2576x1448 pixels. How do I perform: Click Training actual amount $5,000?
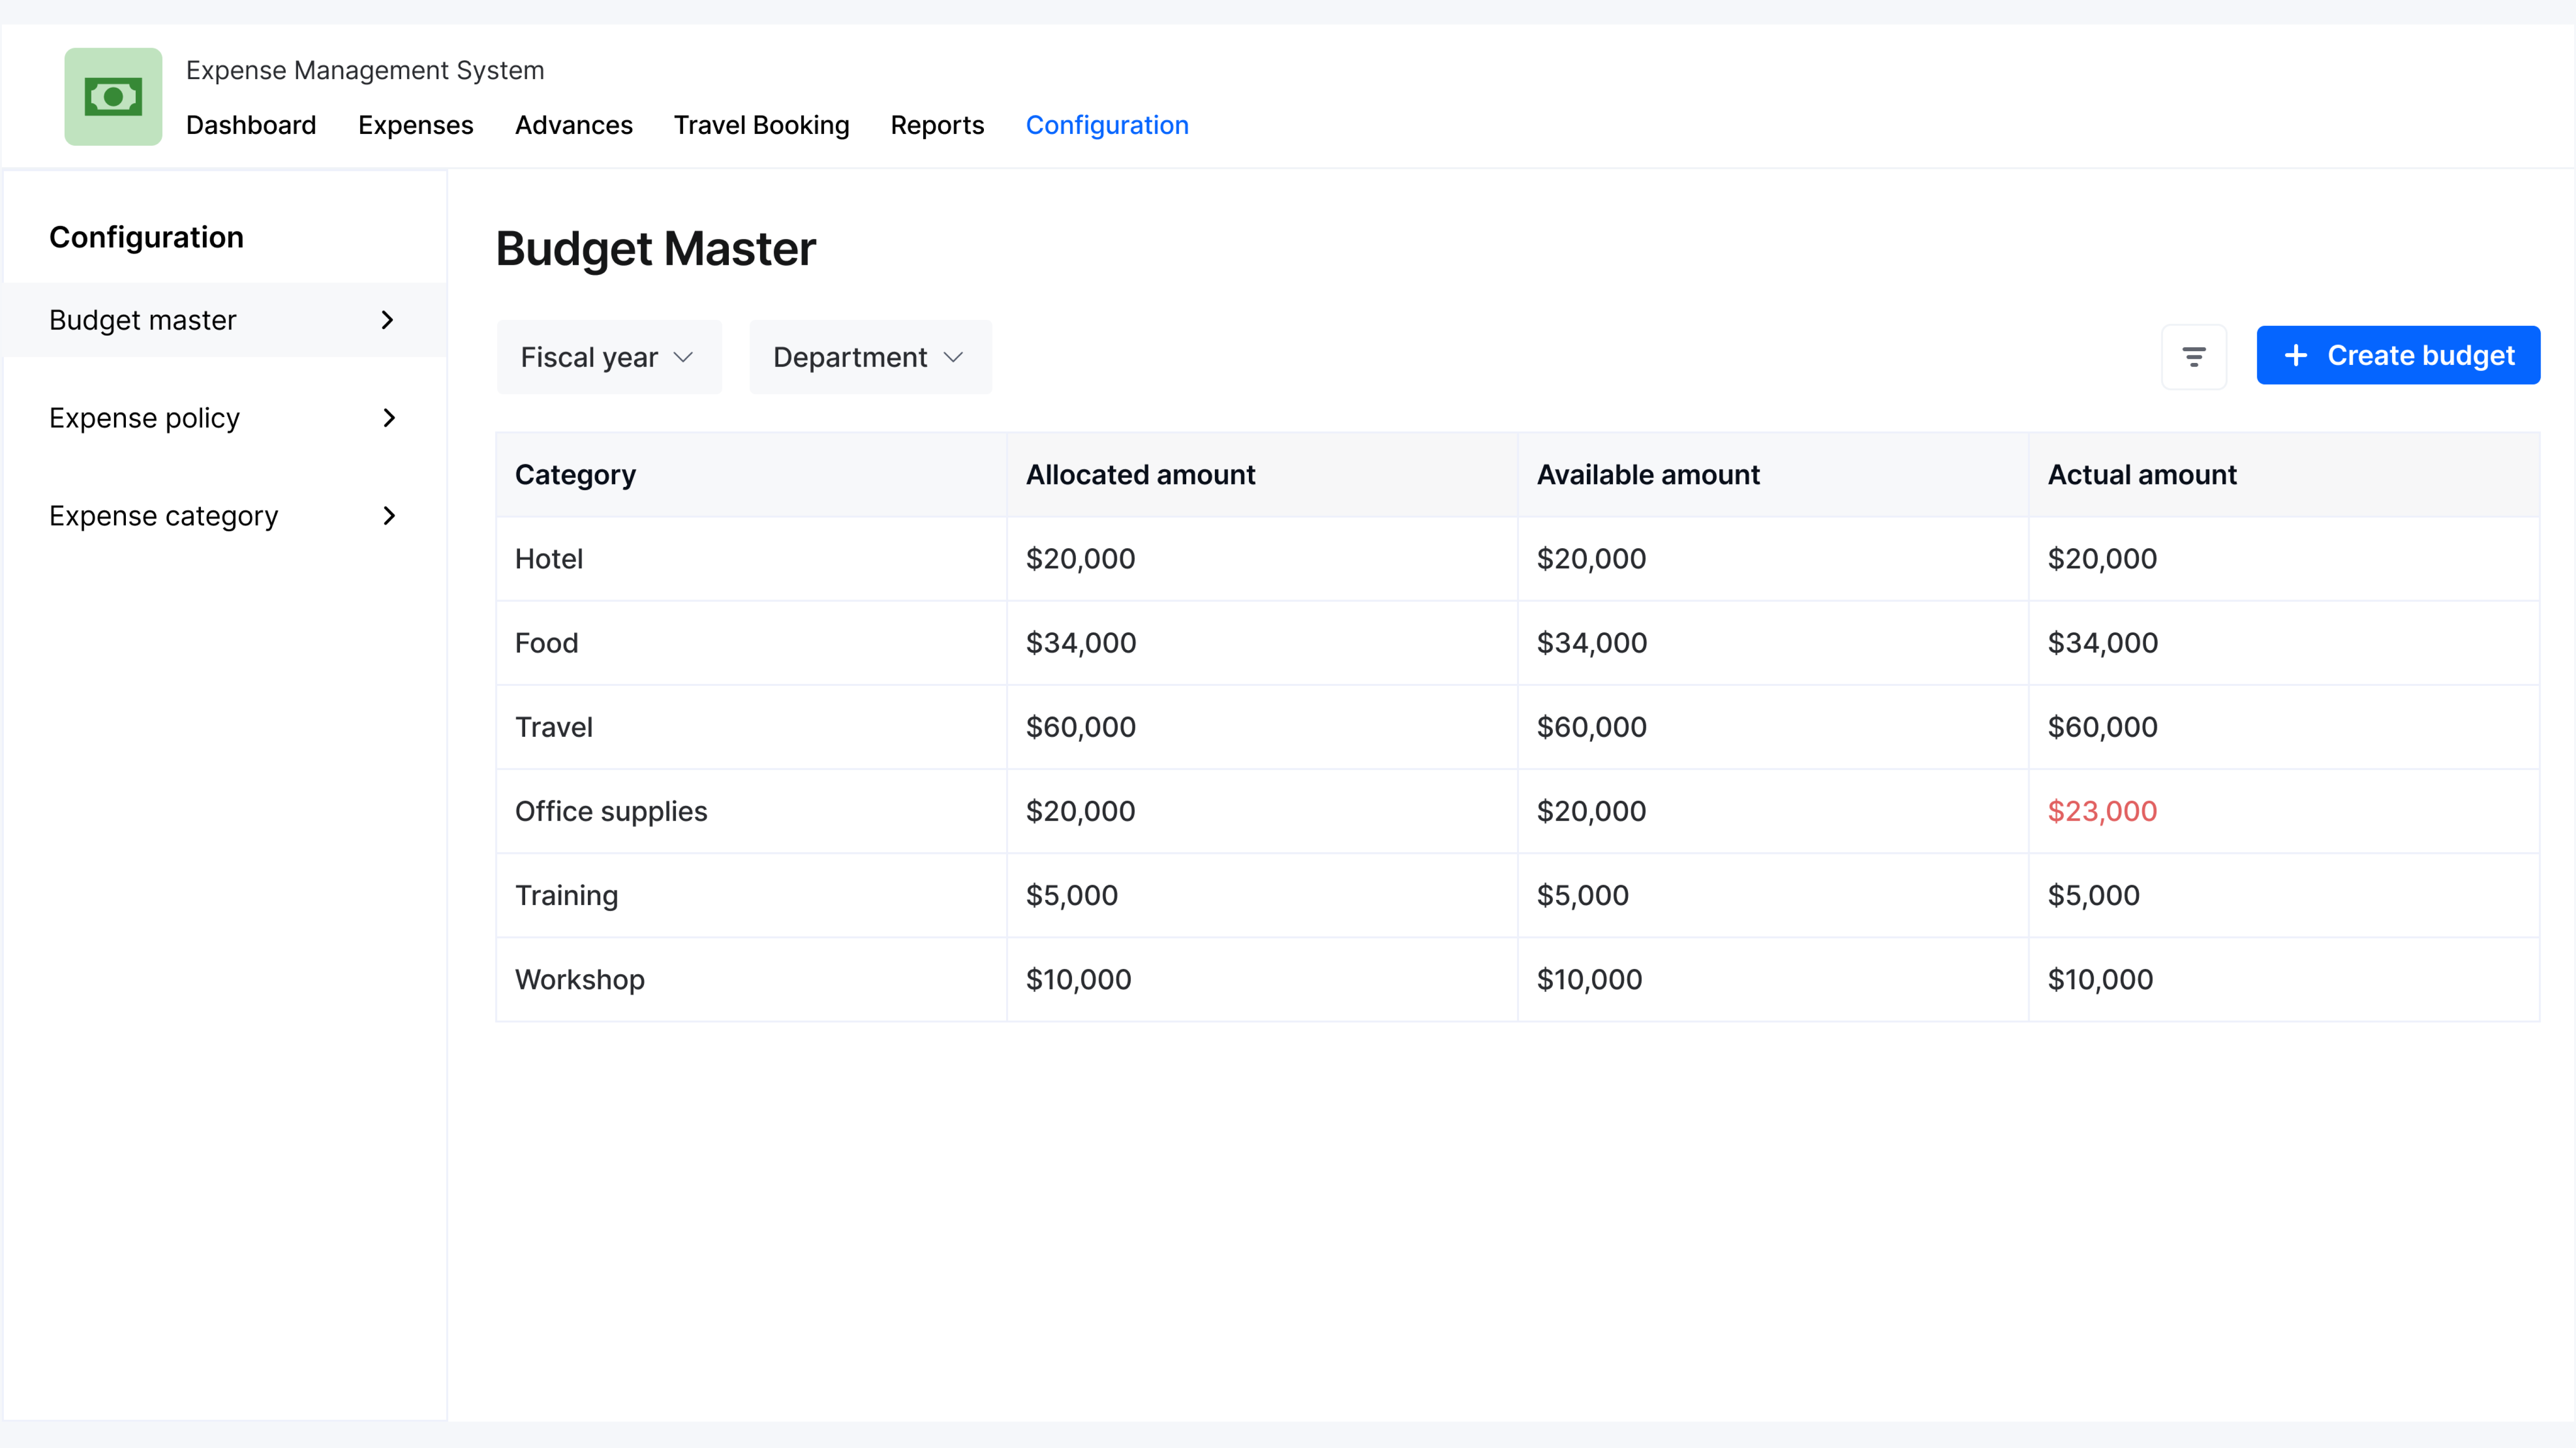point(2094,895)
